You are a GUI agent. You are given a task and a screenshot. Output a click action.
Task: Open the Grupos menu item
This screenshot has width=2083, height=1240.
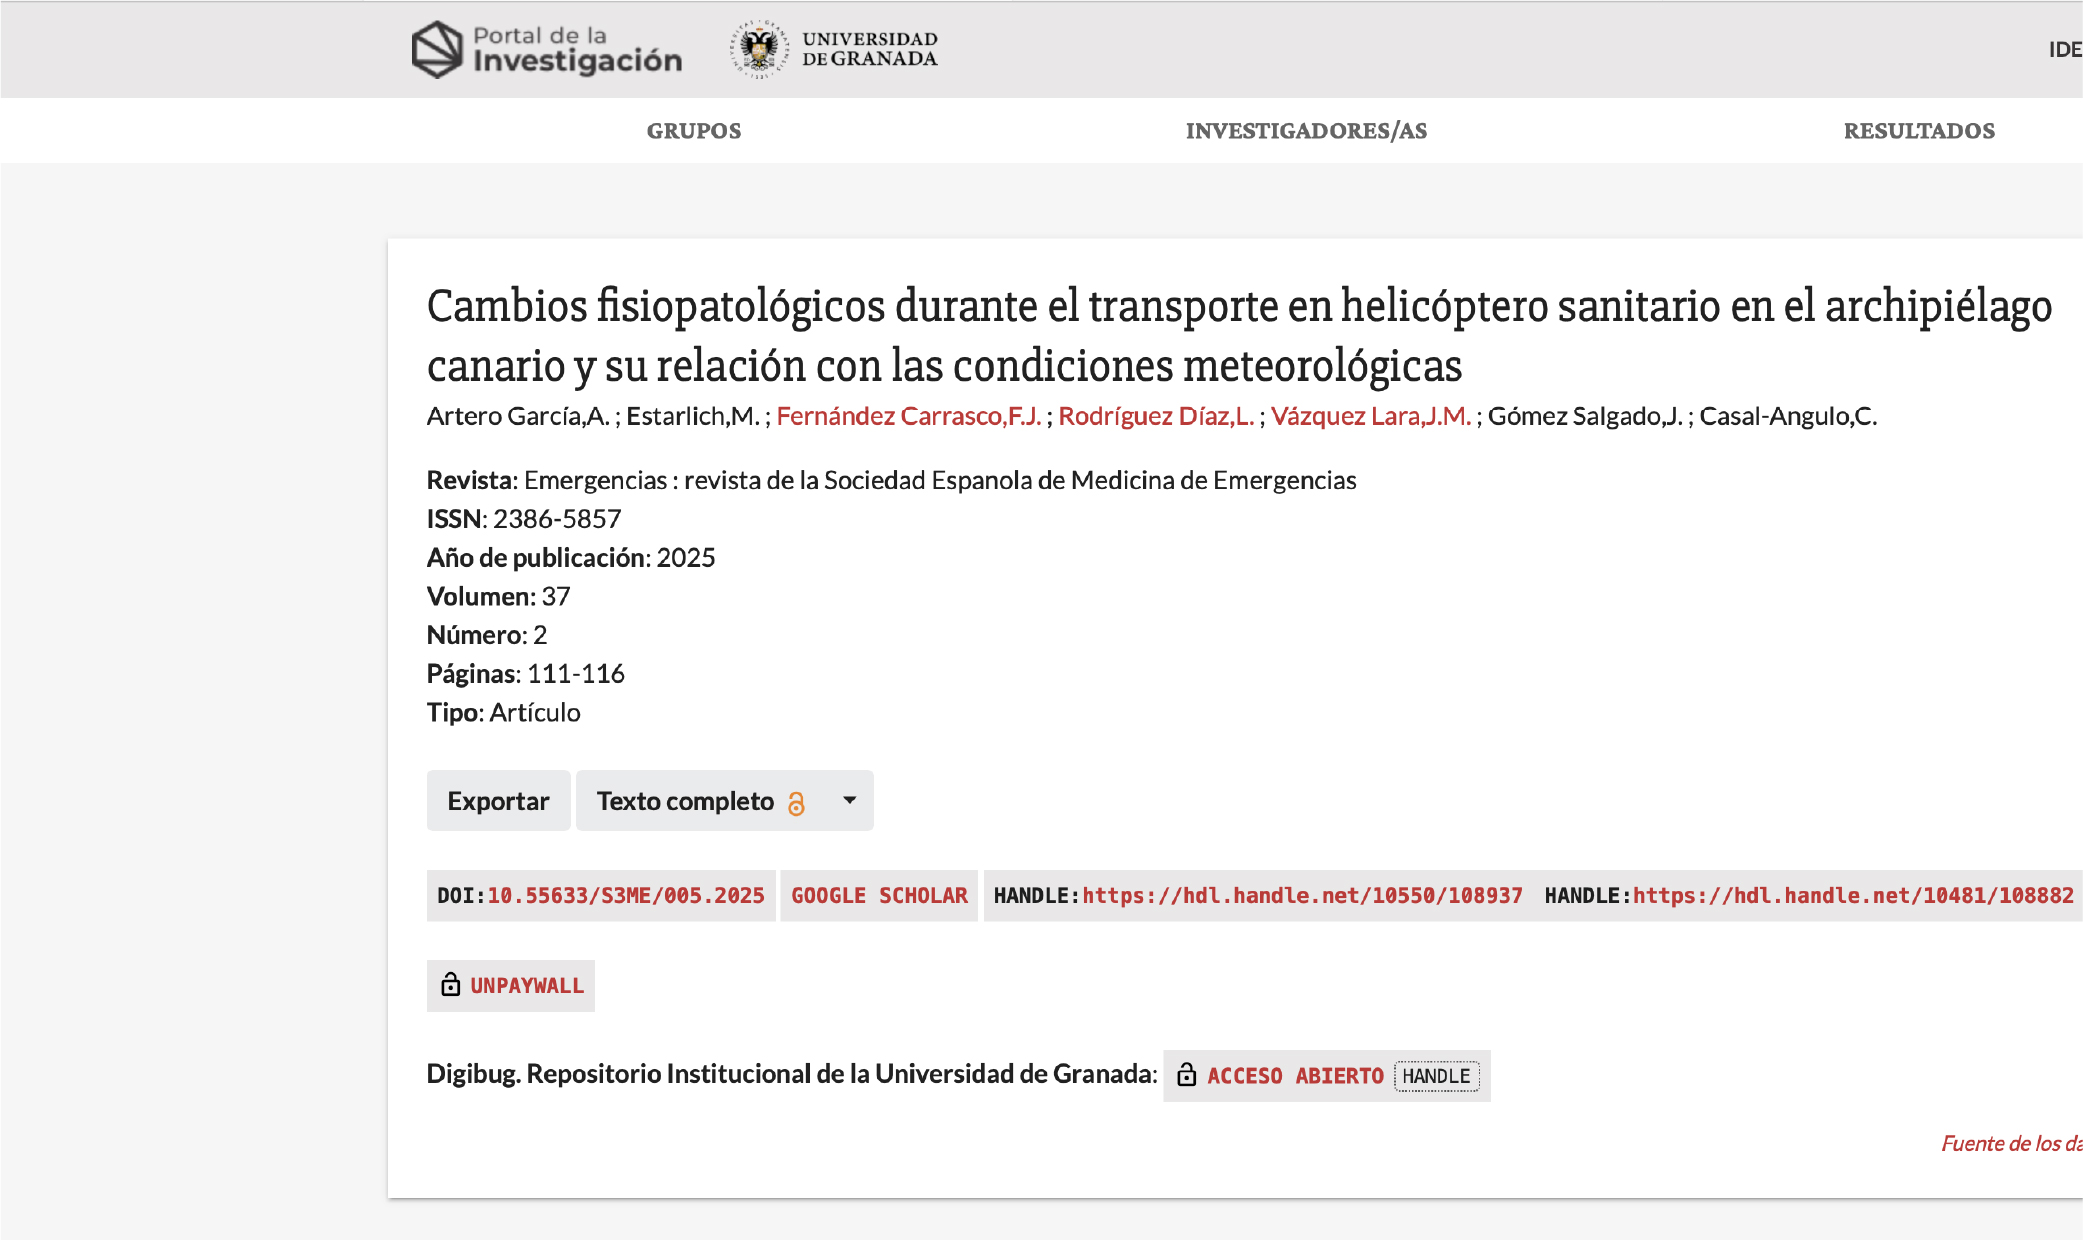point(694,131)
